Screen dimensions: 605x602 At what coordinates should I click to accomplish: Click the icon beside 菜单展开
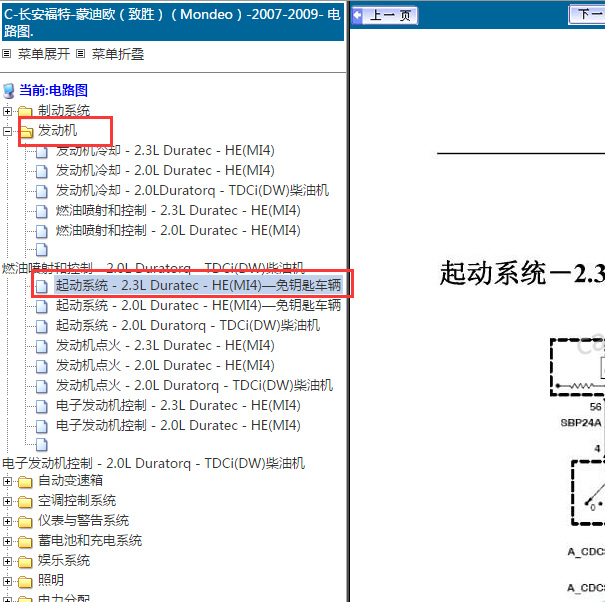7,54
